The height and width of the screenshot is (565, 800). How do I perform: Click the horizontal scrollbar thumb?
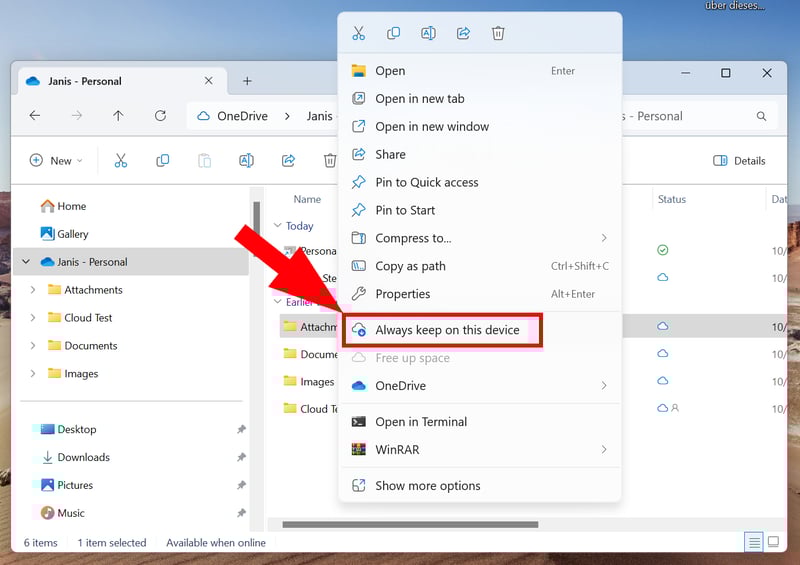tap(410, 525)
